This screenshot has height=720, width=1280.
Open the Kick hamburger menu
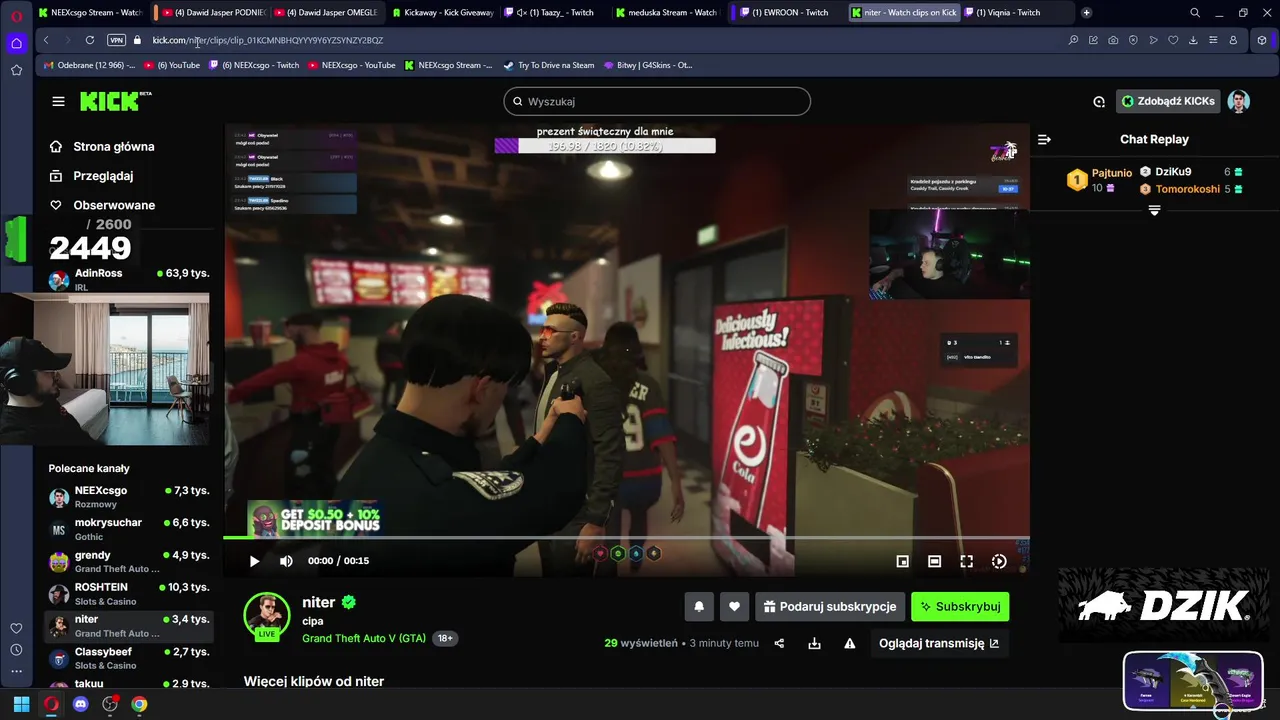[x=58, y=101]
